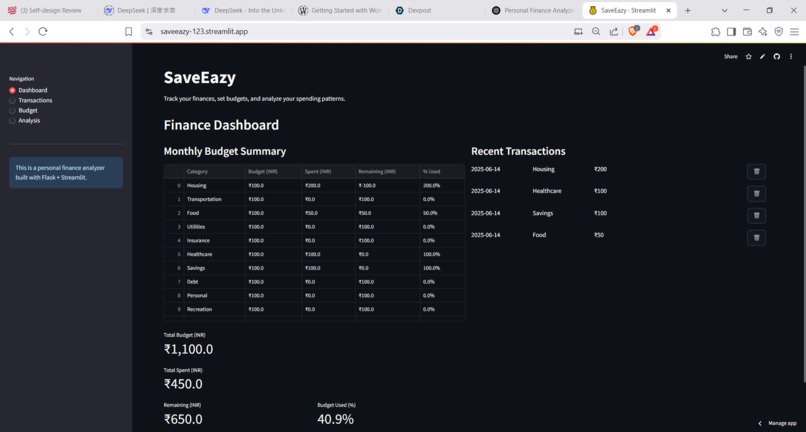Open the install app icon in address bar
The height and width of the screenshot is (432, 806).
point(578,31)
